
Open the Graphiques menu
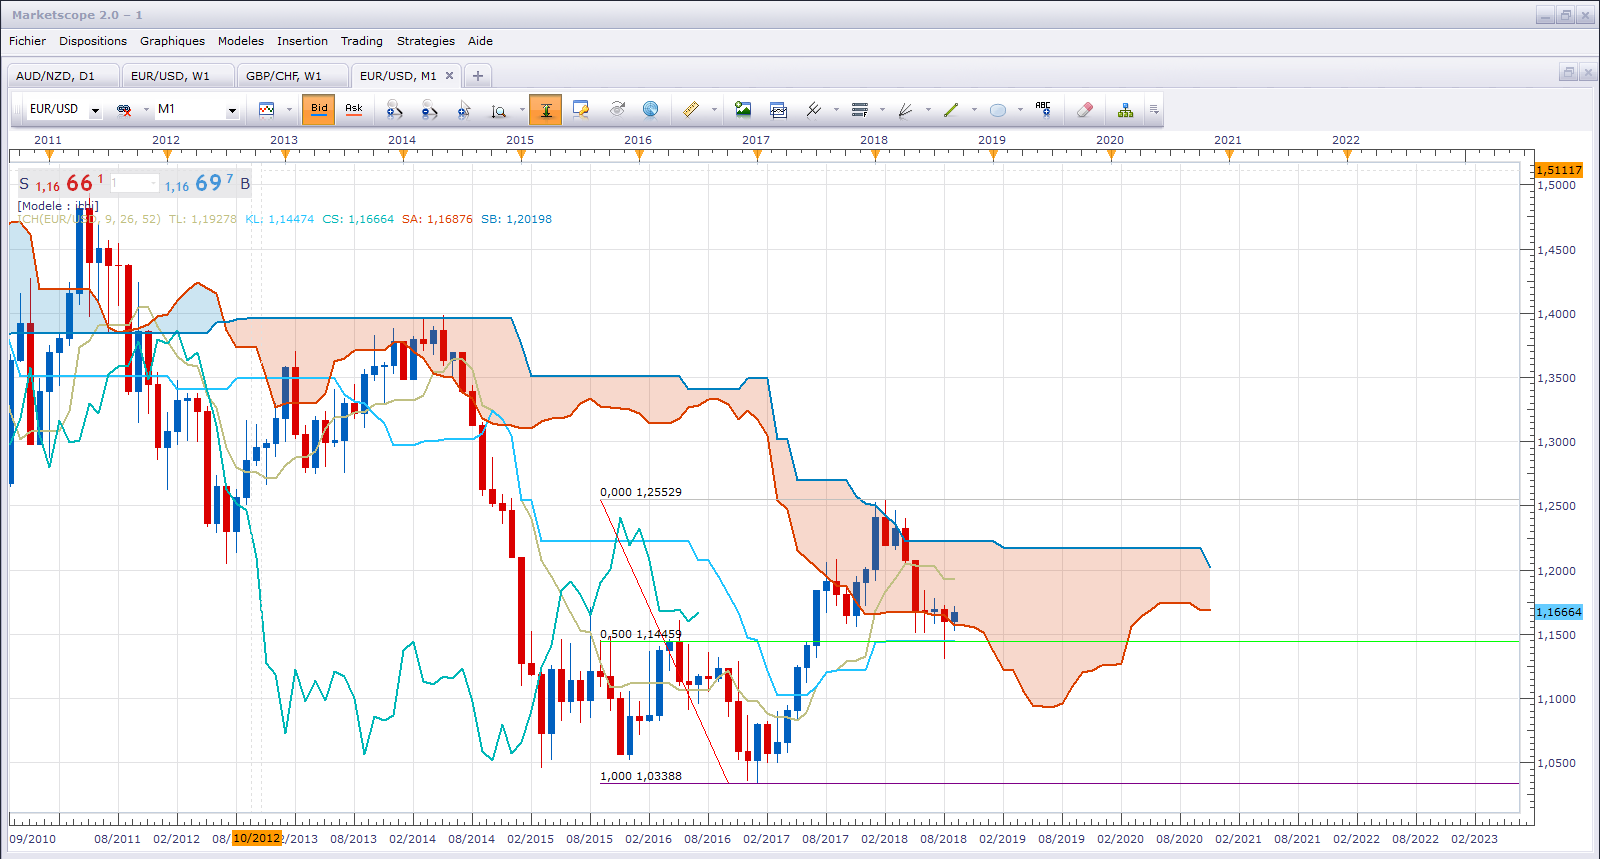click(172, 41)
